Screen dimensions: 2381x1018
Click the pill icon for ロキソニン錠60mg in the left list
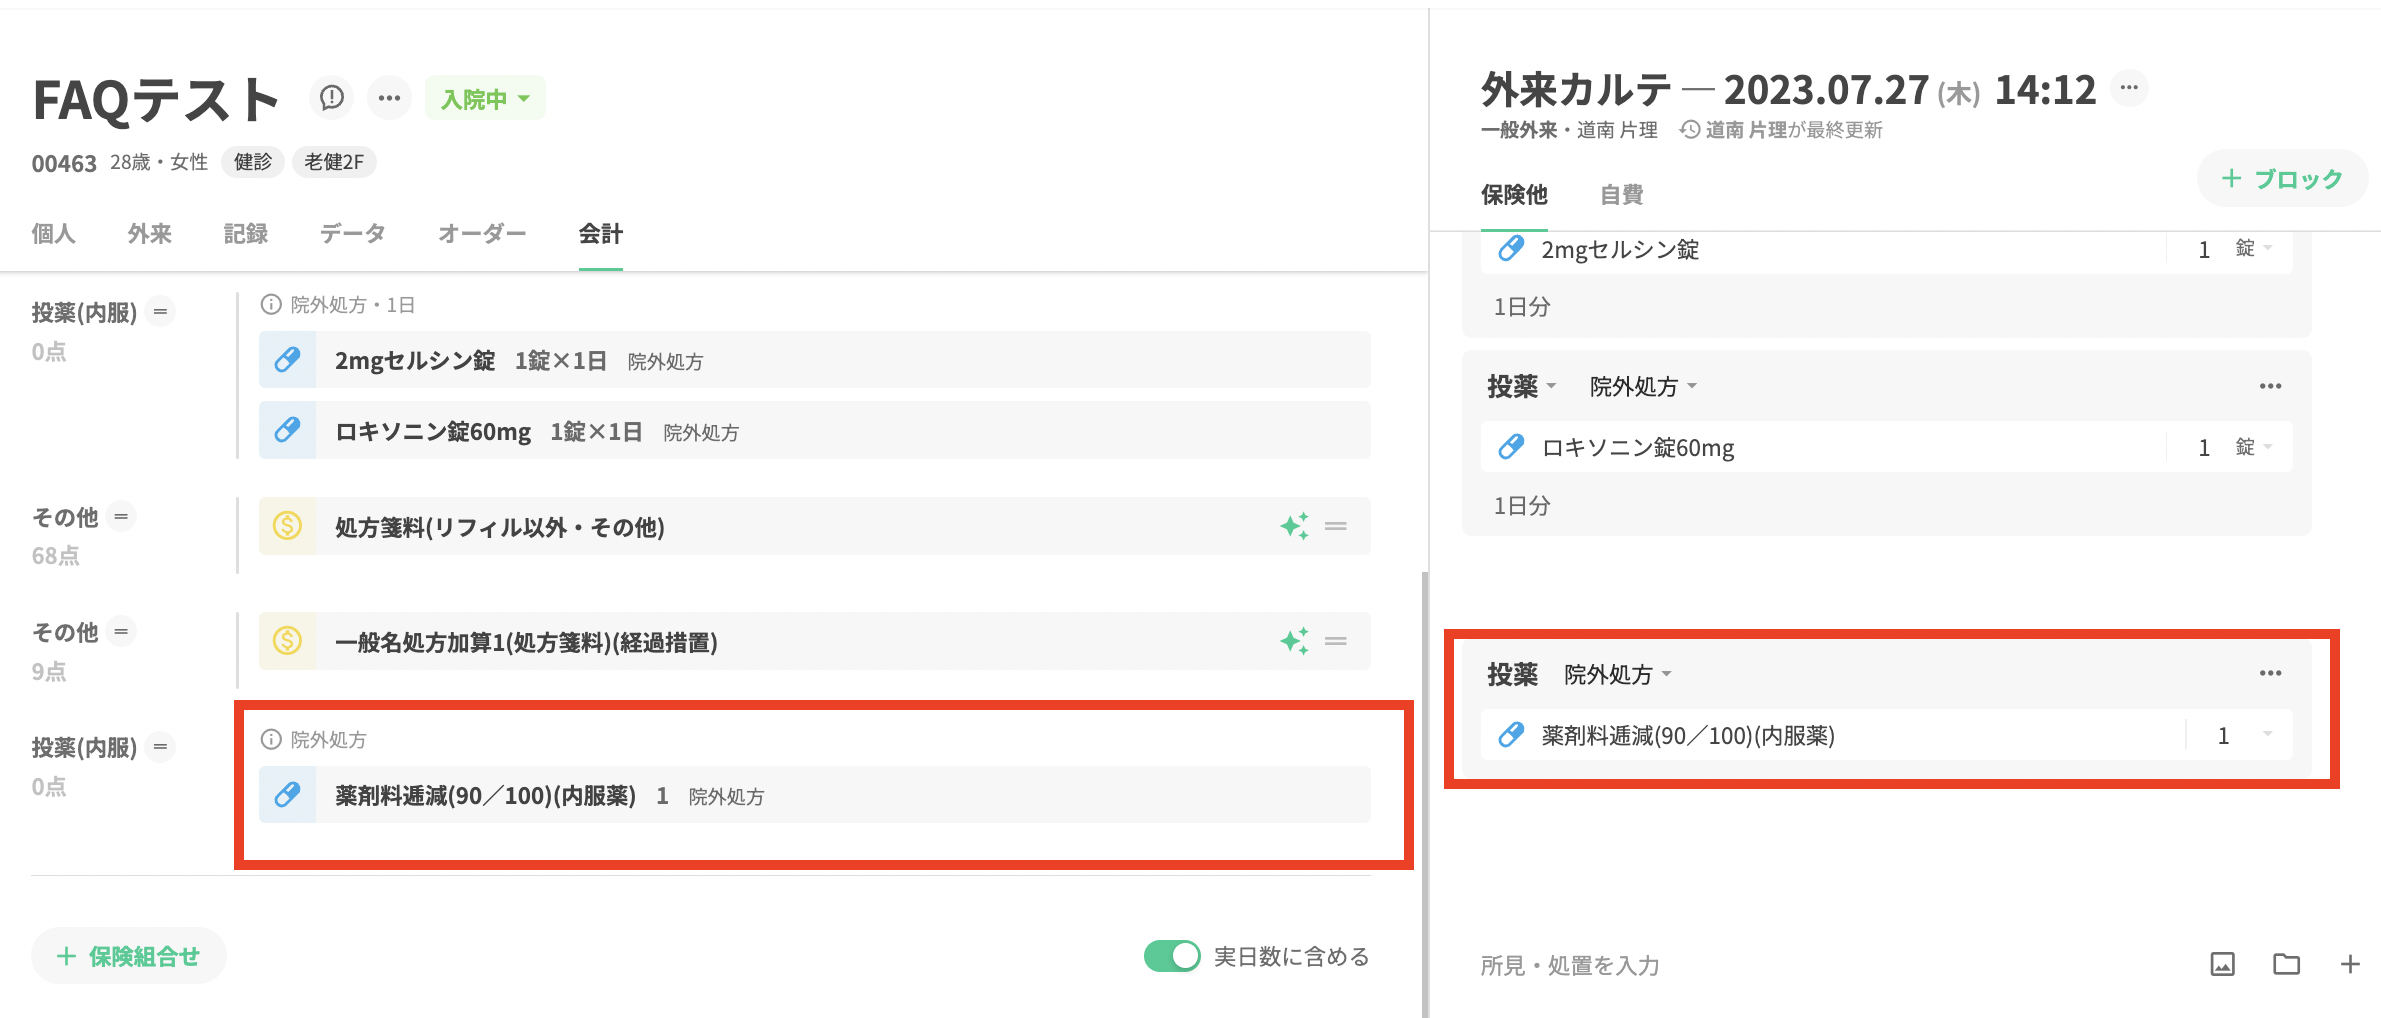coord(288,431)
